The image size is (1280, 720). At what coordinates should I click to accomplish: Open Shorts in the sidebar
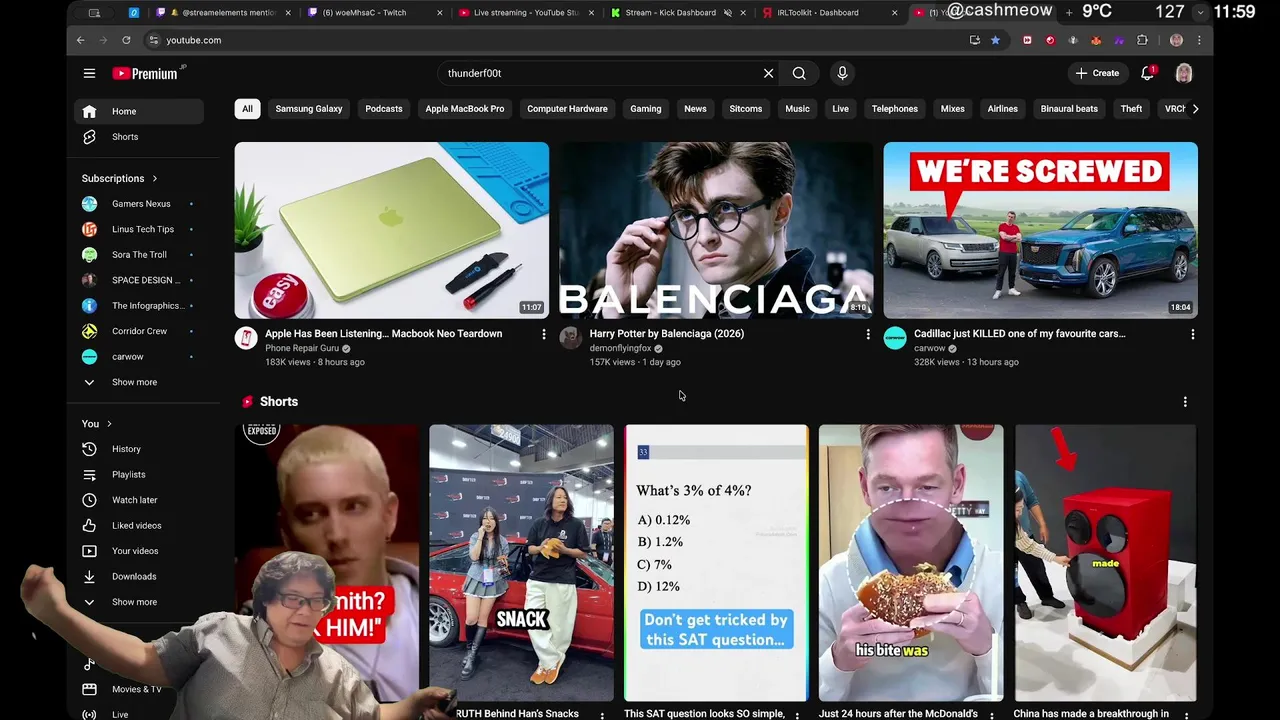pyautogui.click(x=139, y=137)
